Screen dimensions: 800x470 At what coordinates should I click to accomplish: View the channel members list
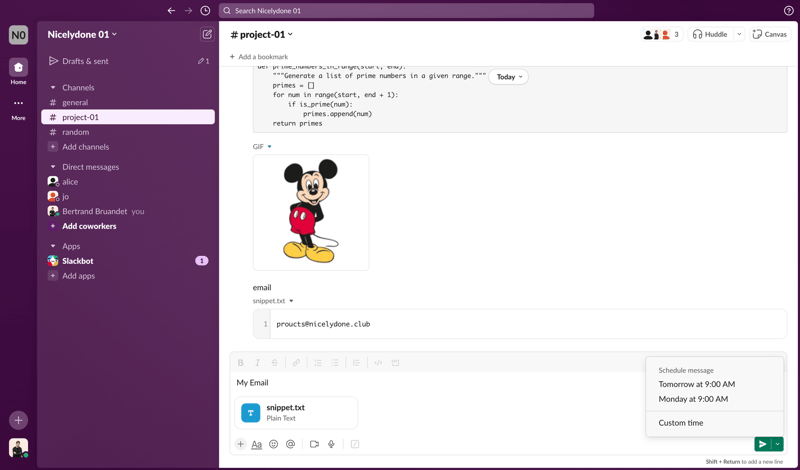pos(661,34)
